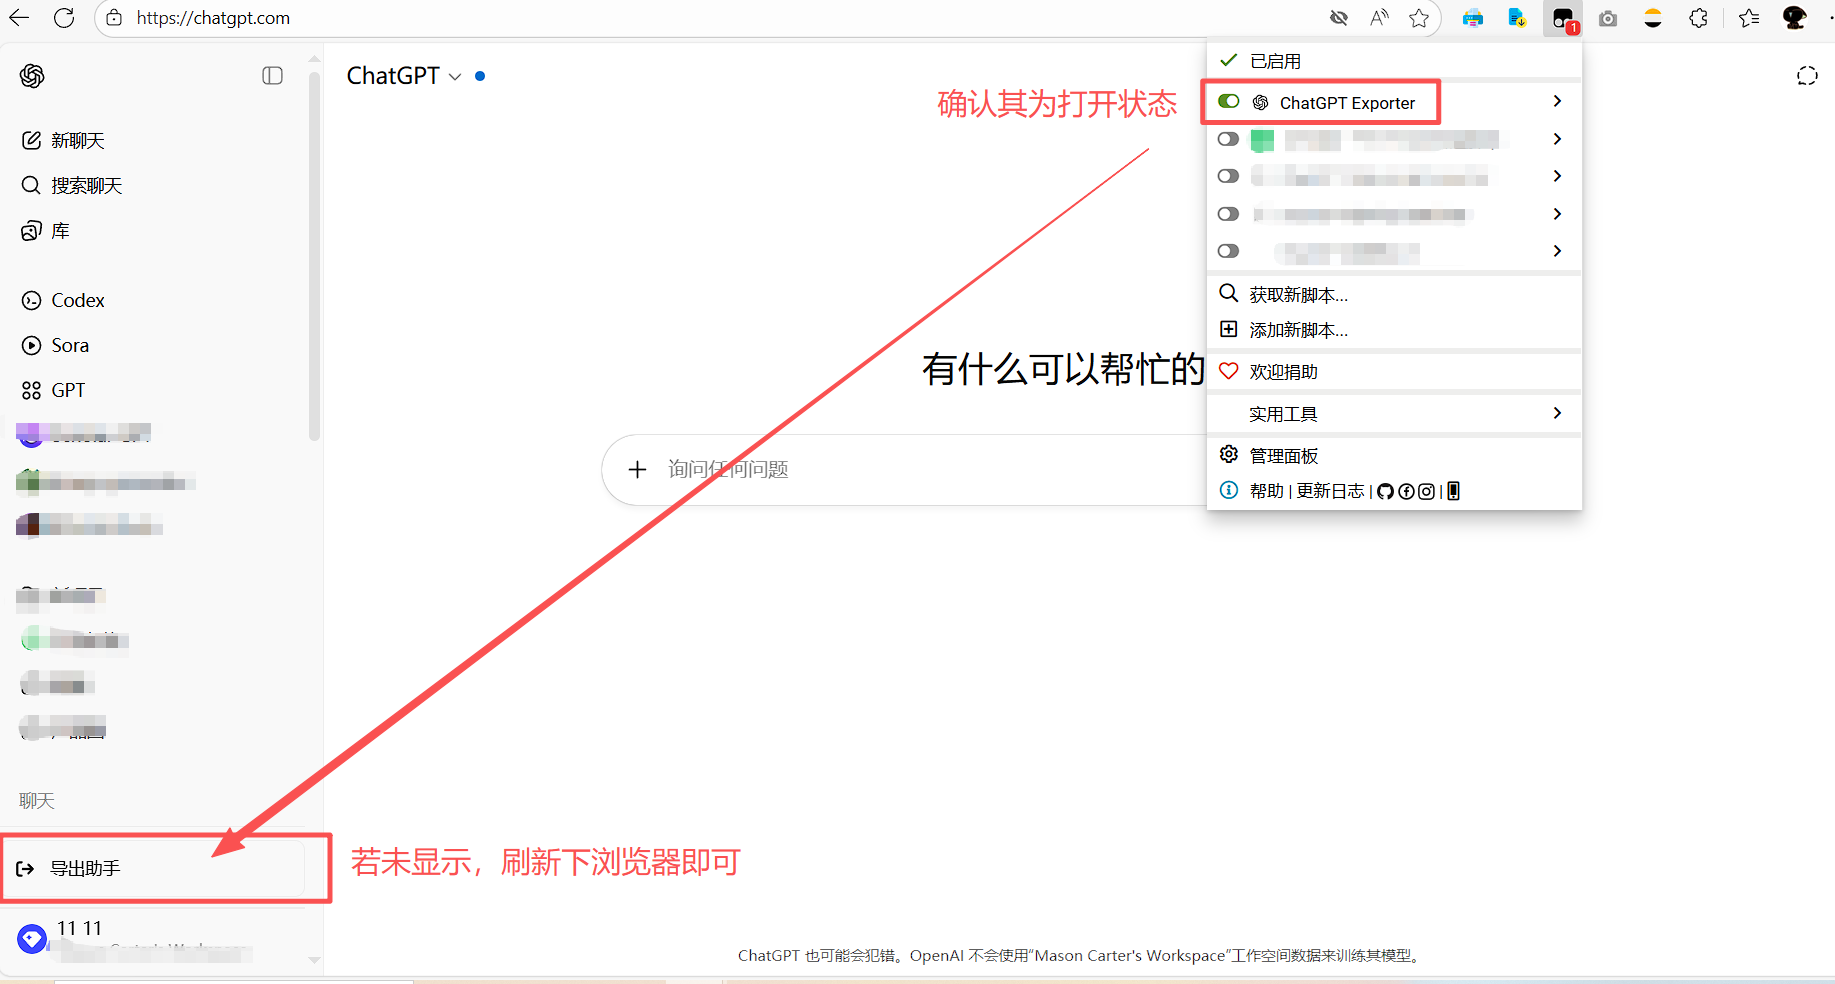Click the Tampermonkey extension icon in toolbar
The height and width of the screenshot is (984, 1835).
click(1563, 19)
